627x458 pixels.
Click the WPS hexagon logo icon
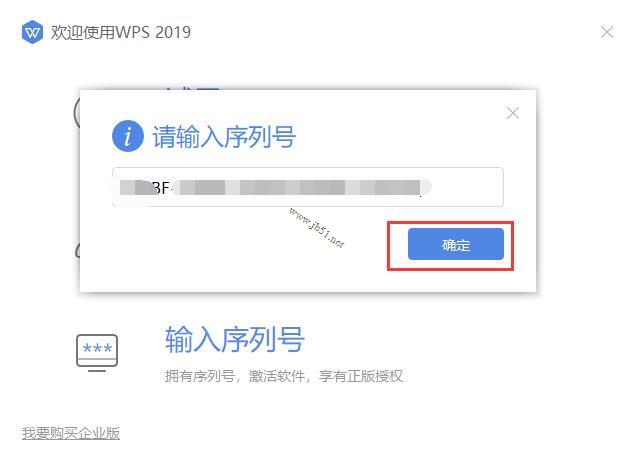(x=32, y=32)
